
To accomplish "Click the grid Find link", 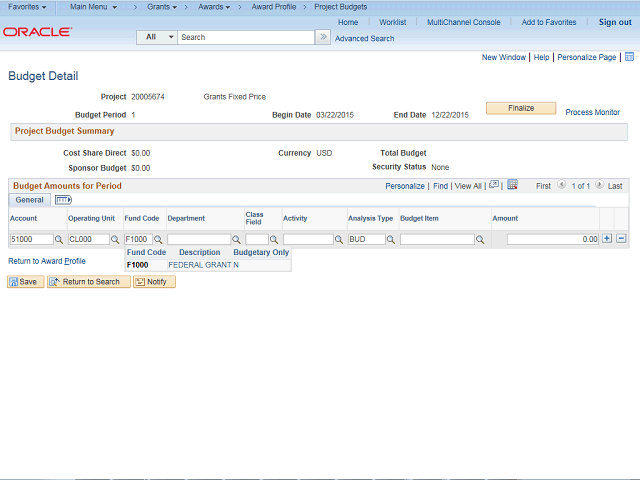I will click(440, 186).
